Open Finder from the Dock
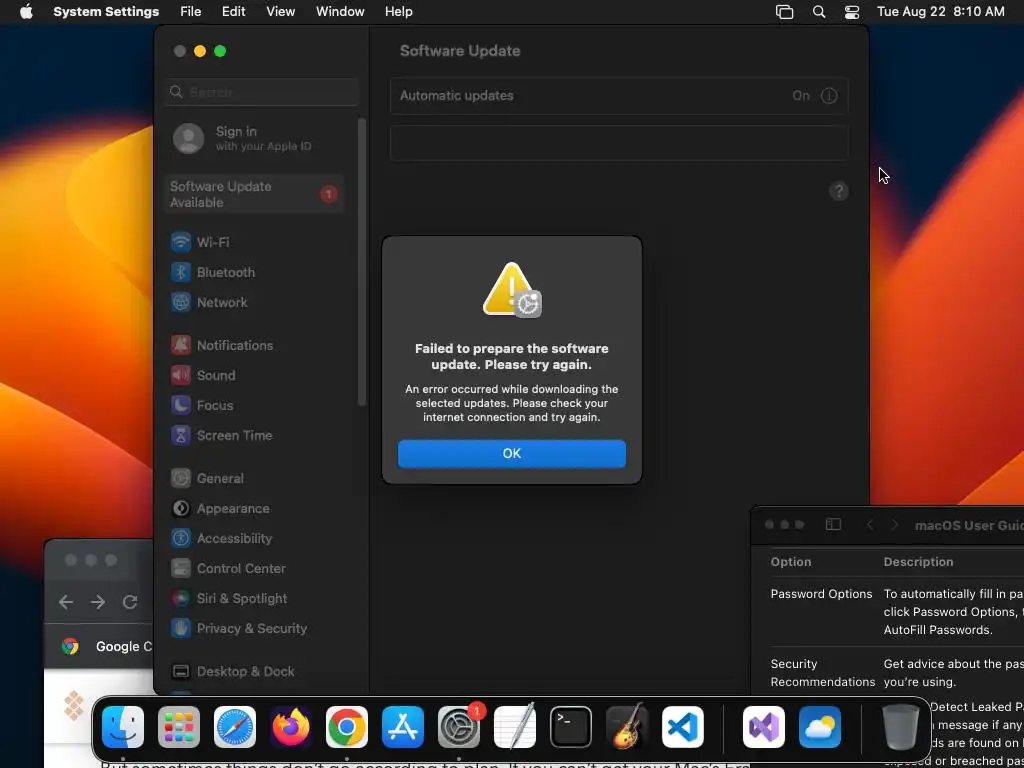The width and height of the screenshot is (1024, 768). coord(123,727)
